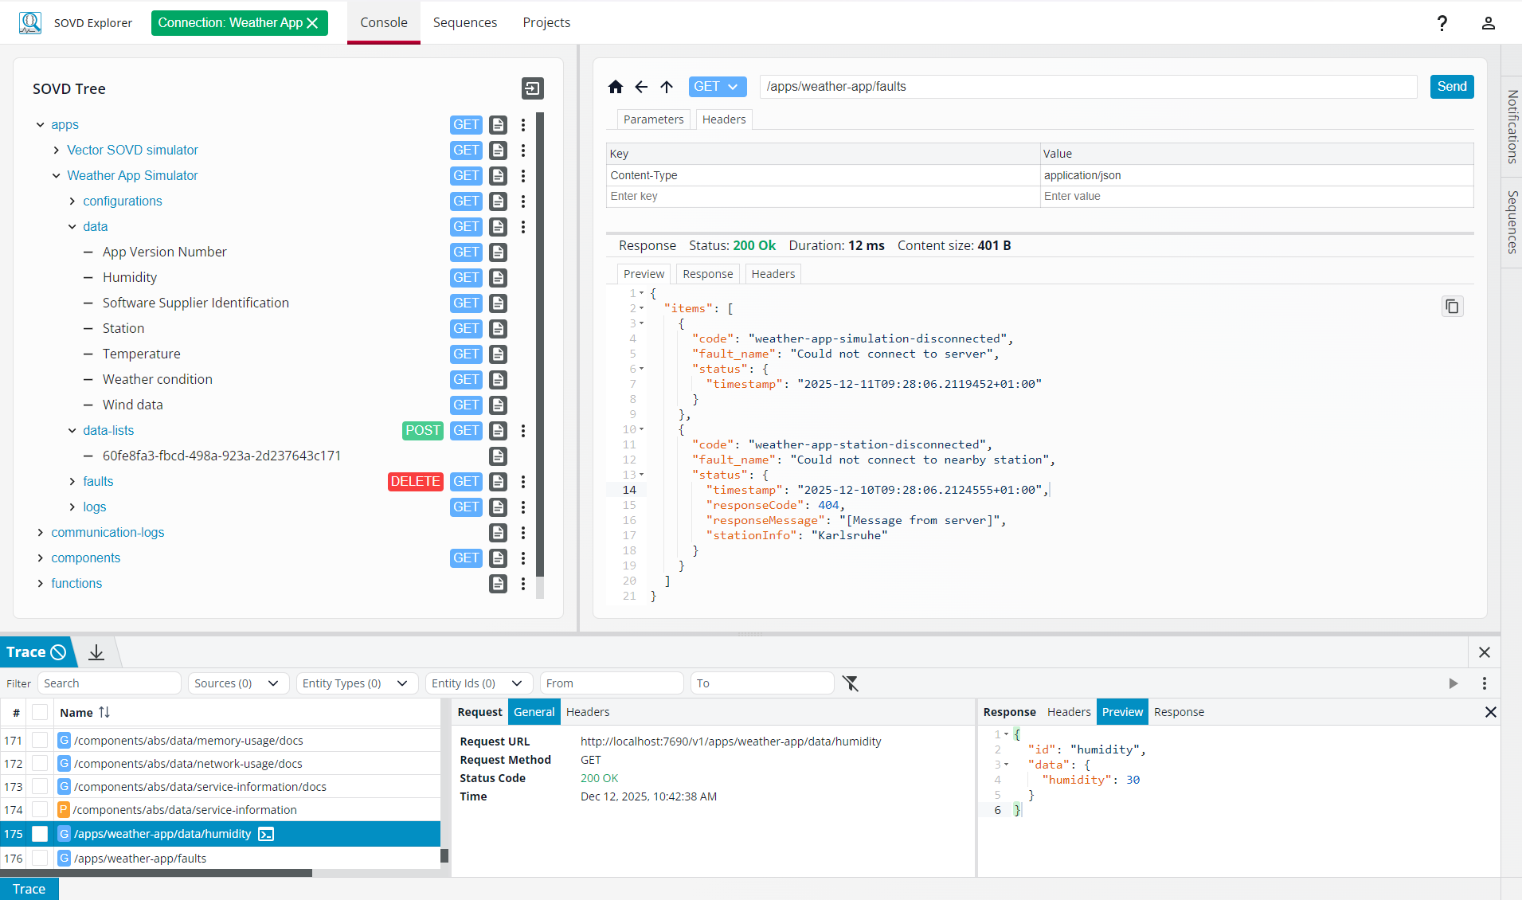Click the trace list horizontal scrollbar
The image size is (1522, 900).
click(156, 873)
